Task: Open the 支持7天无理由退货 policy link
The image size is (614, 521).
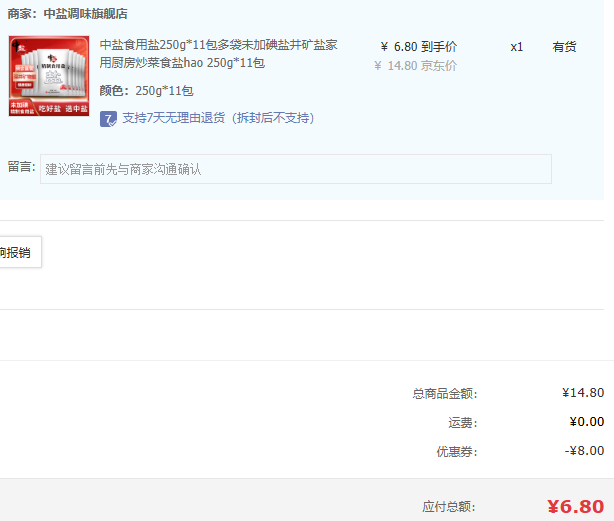Action: (x=218, y=118)
